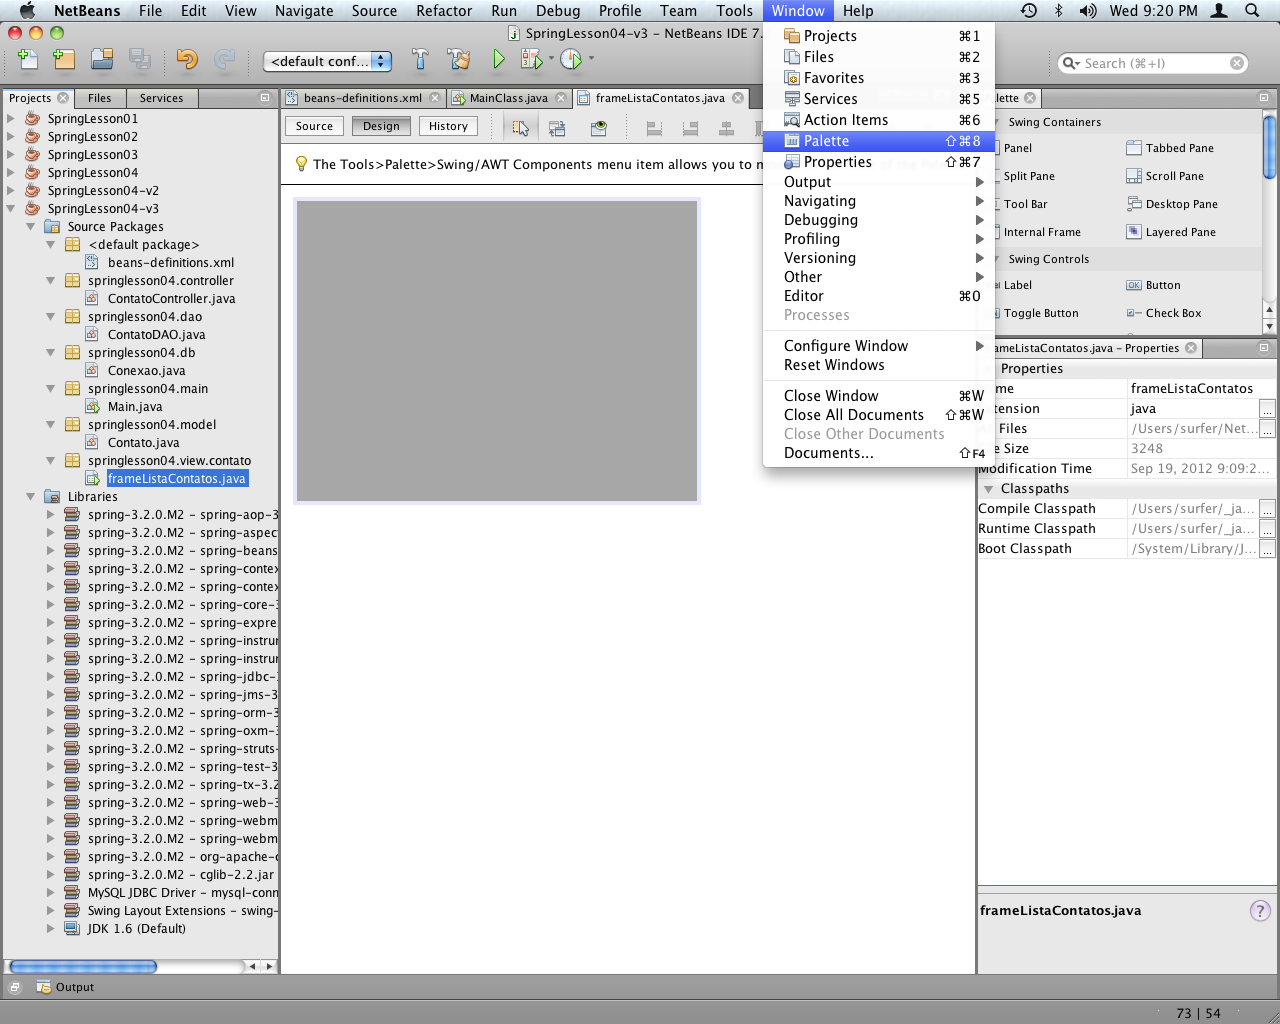Collapse the Libraries node

tap(31, 496)
